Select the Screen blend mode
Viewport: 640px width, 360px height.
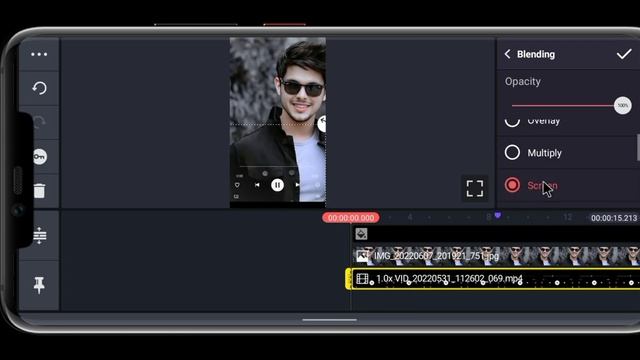567,185
